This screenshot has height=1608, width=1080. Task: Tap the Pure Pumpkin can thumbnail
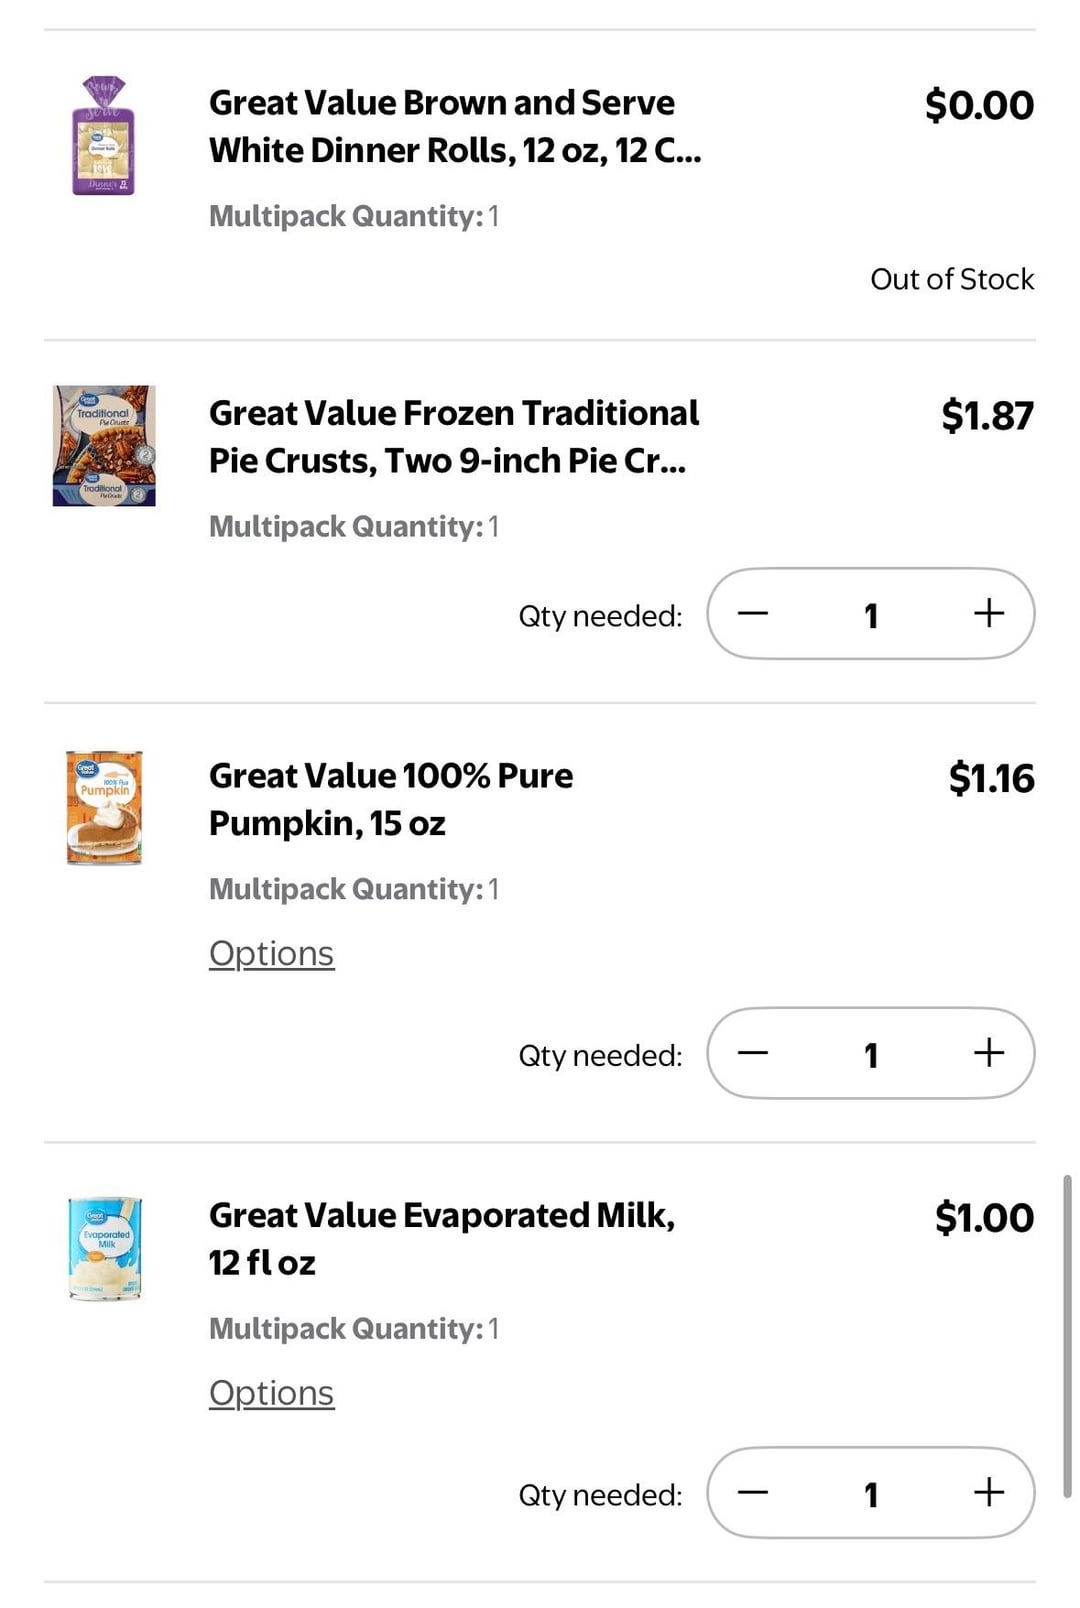click(x=104, y=808)
